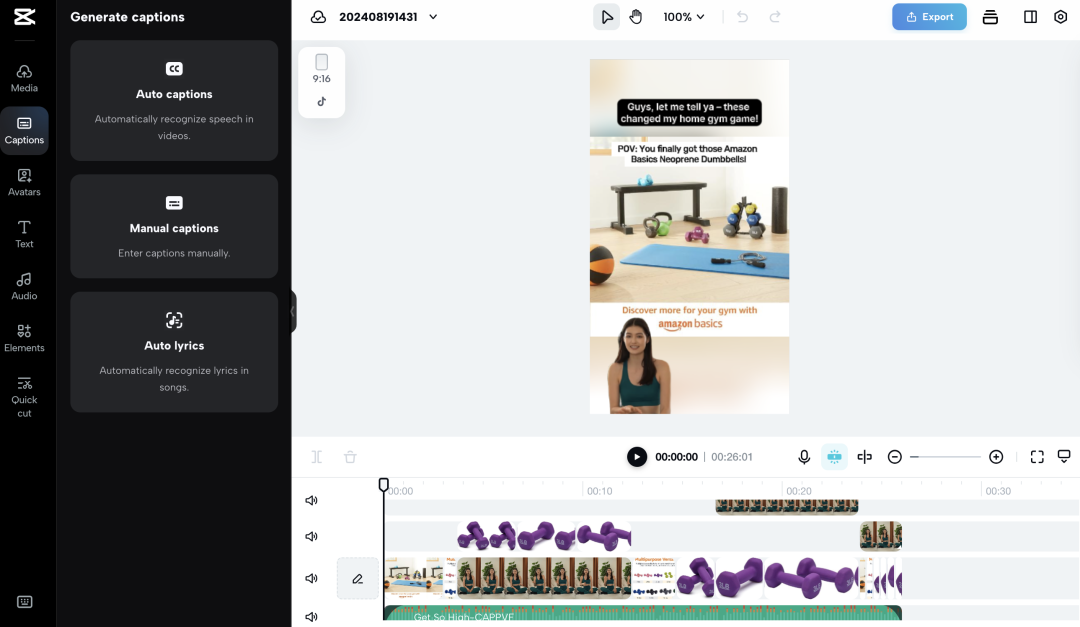Open the settings hexagon icon
This screenshot has width=1080, height=627.
click(x=1061, y=17)
